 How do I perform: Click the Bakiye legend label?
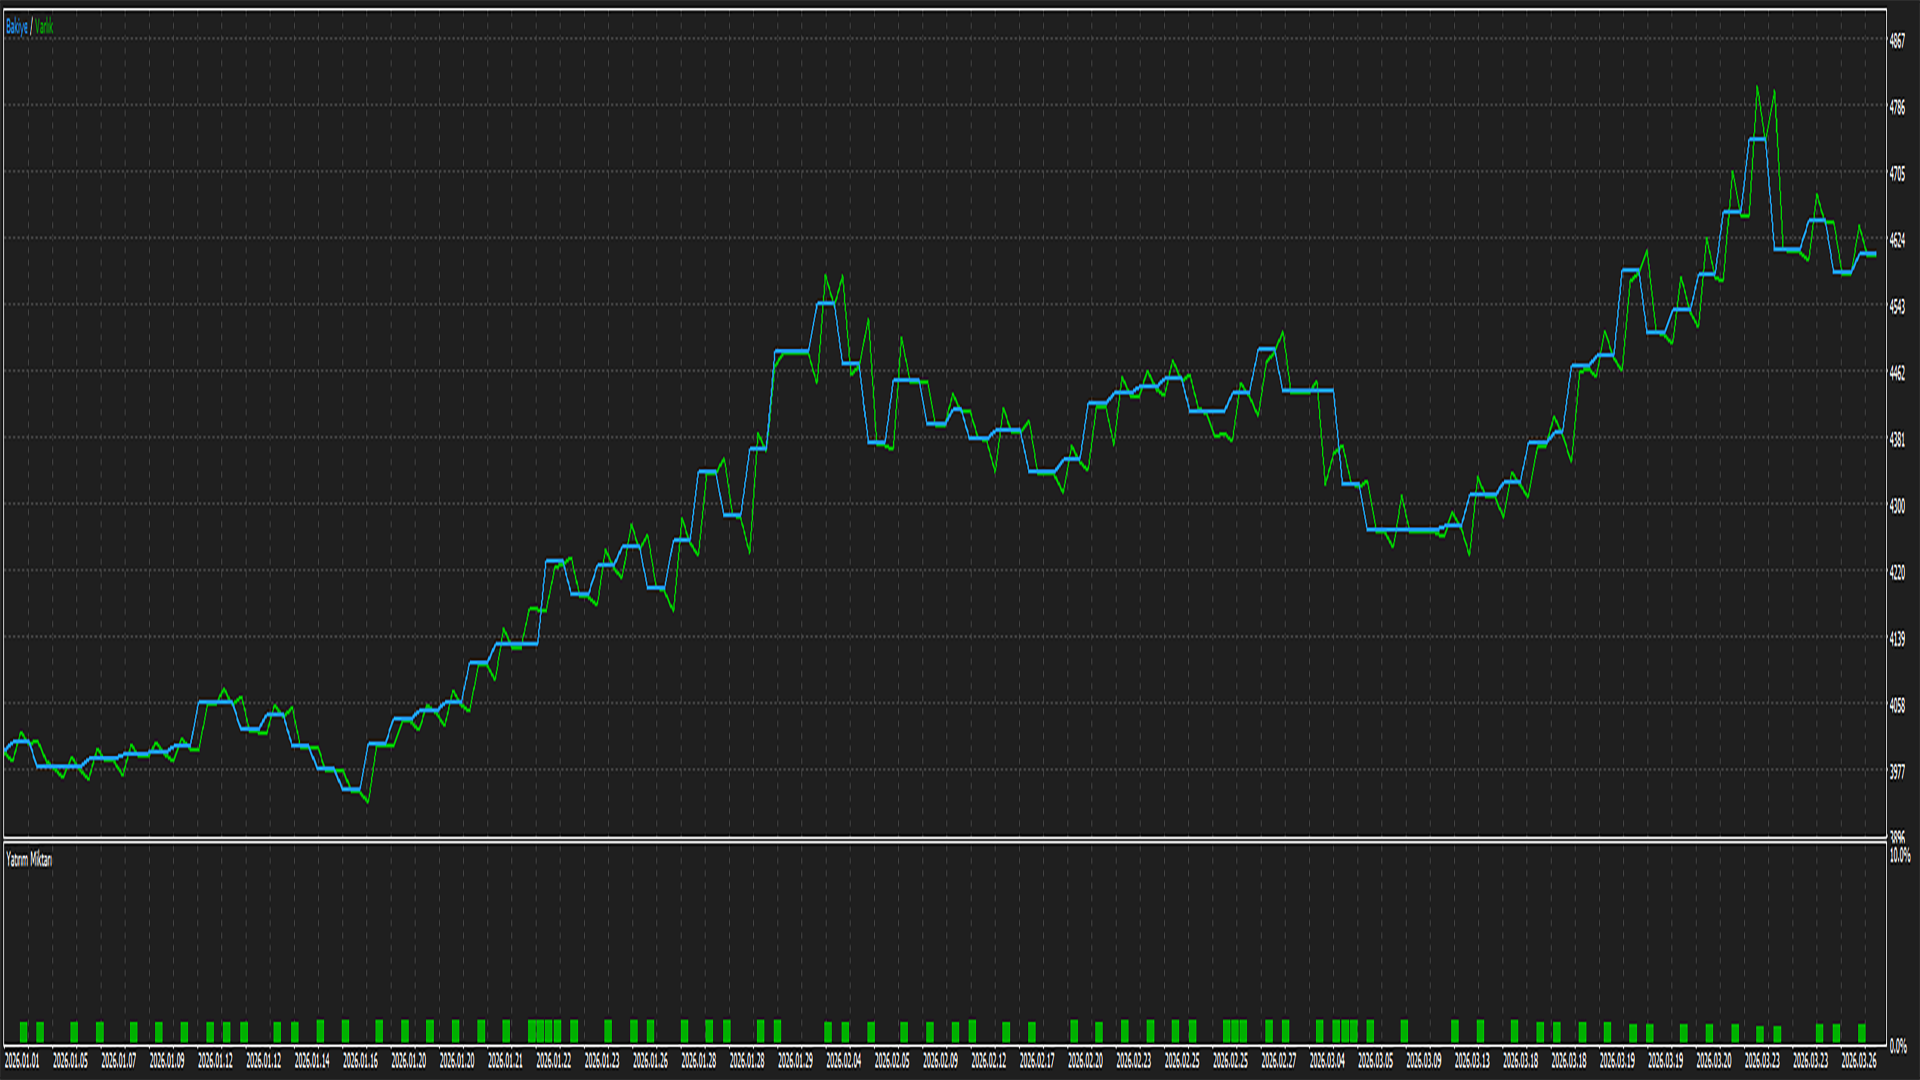(x=16, y=27)
